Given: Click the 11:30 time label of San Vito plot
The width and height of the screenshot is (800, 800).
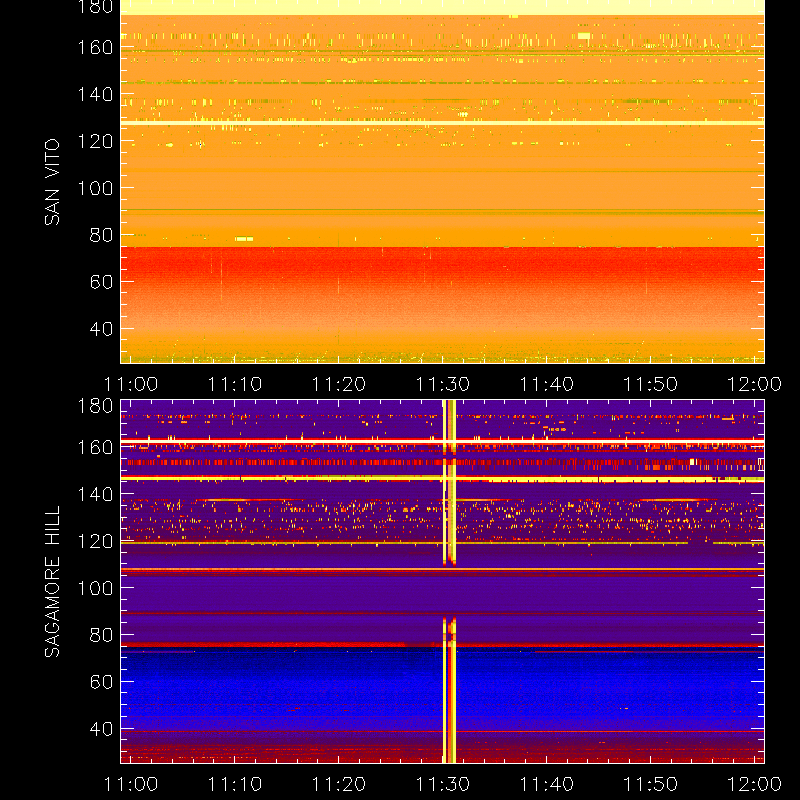Looking at the screenshot, I should click(442, 384).
